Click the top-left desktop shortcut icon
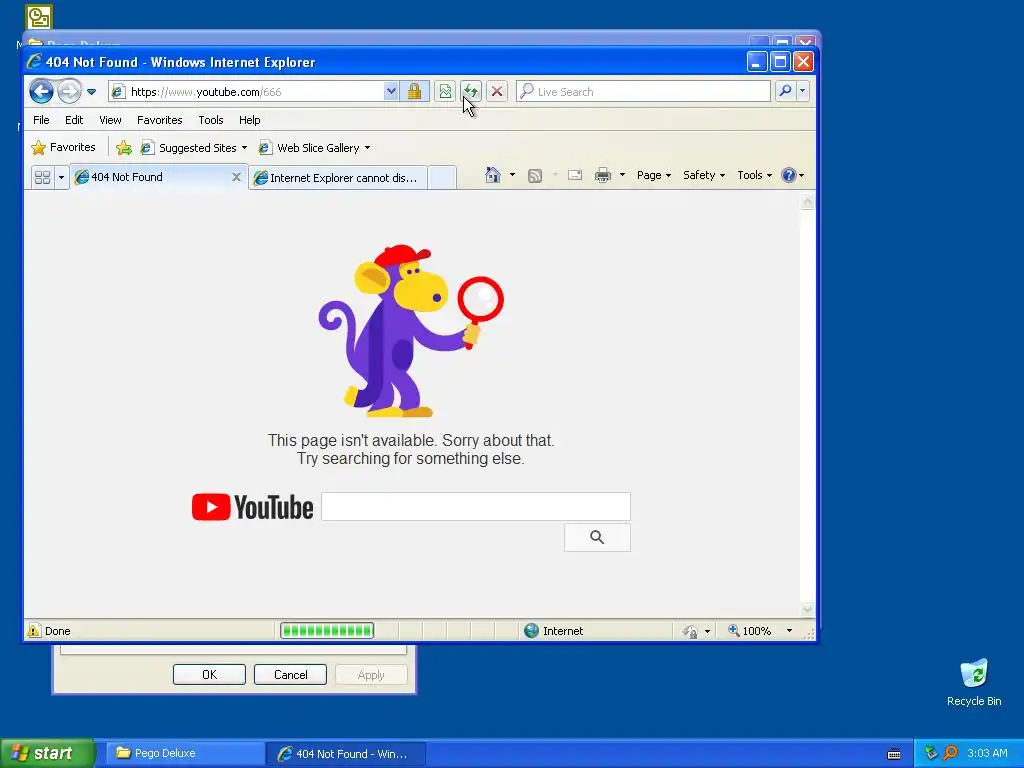This screenshot has width=1024, height=768. tap(39, 18)
